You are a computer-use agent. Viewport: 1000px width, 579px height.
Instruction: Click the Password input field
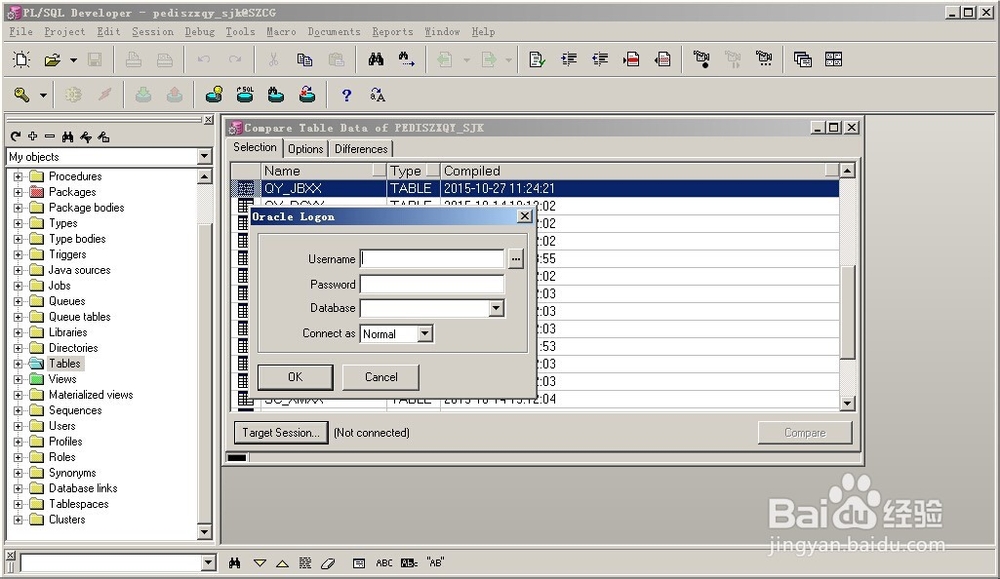432,284
